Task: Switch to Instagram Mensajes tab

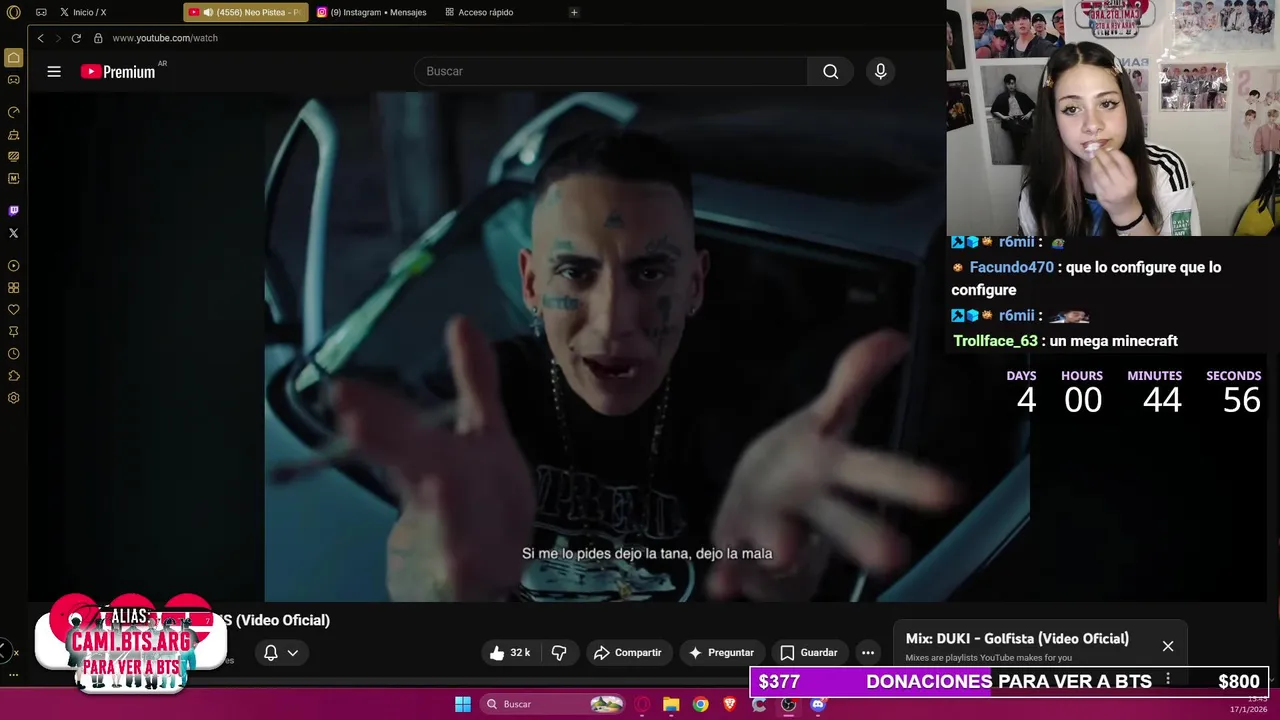Action: coord(372,12)
